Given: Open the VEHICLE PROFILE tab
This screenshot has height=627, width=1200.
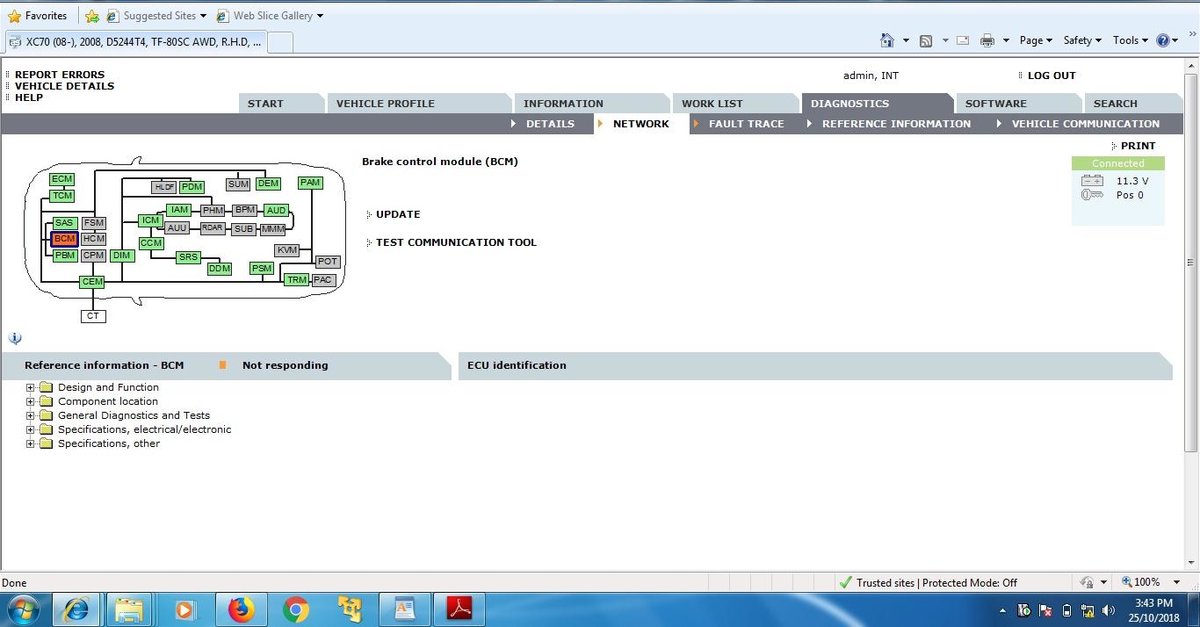Looking at the screenshot, I should 386,103.
